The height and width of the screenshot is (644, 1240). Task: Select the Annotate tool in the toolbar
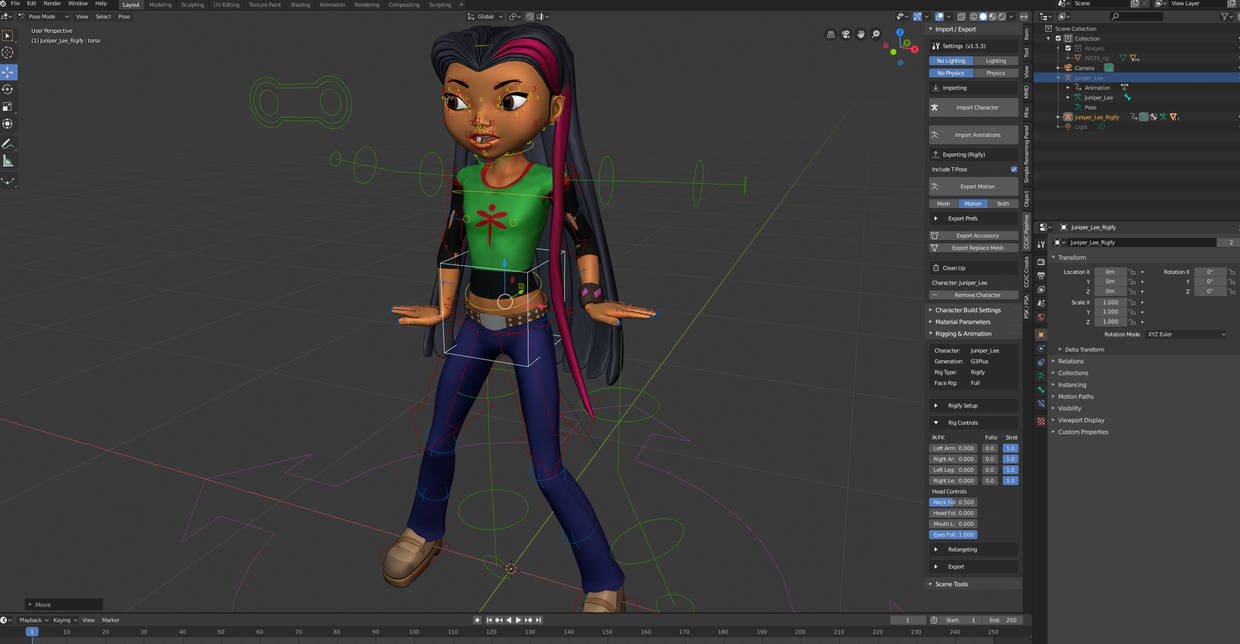[x=8, y=145]
